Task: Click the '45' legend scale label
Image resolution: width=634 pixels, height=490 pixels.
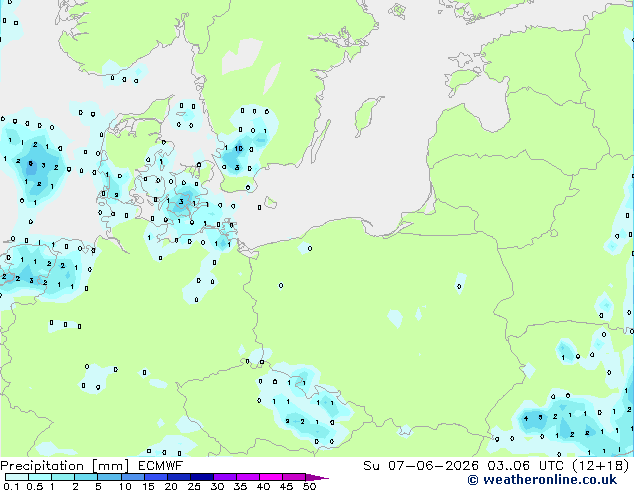Action: click(286, 486)
